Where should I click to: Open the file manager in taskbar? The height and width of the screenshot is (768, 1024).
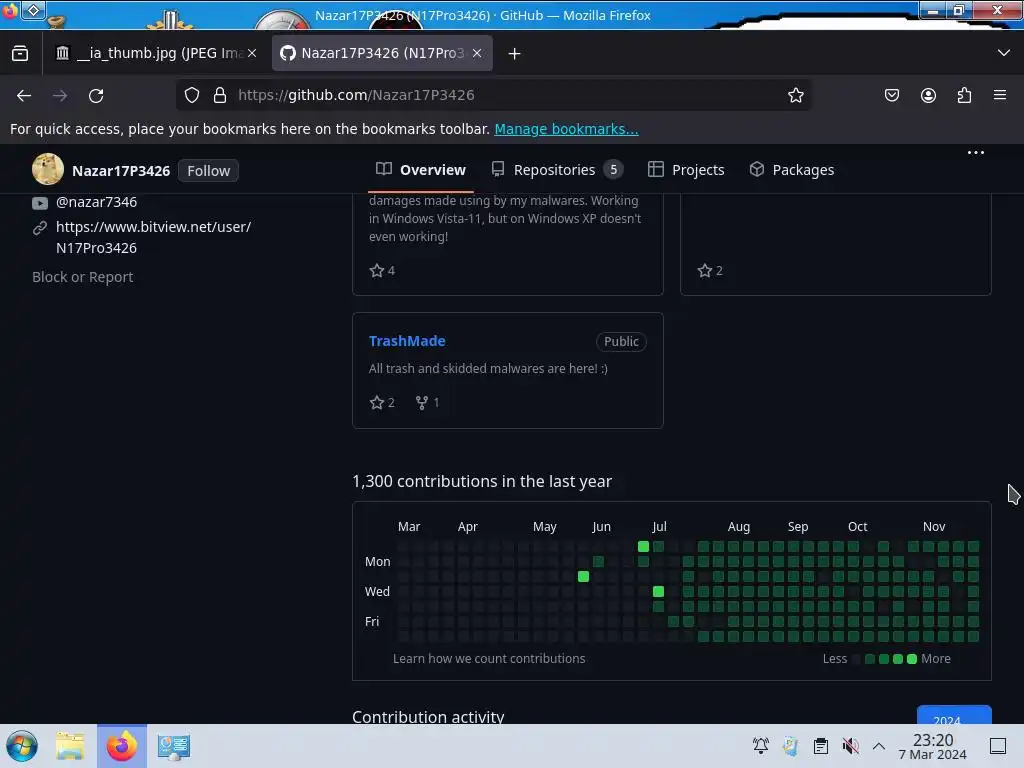(70, 746)
